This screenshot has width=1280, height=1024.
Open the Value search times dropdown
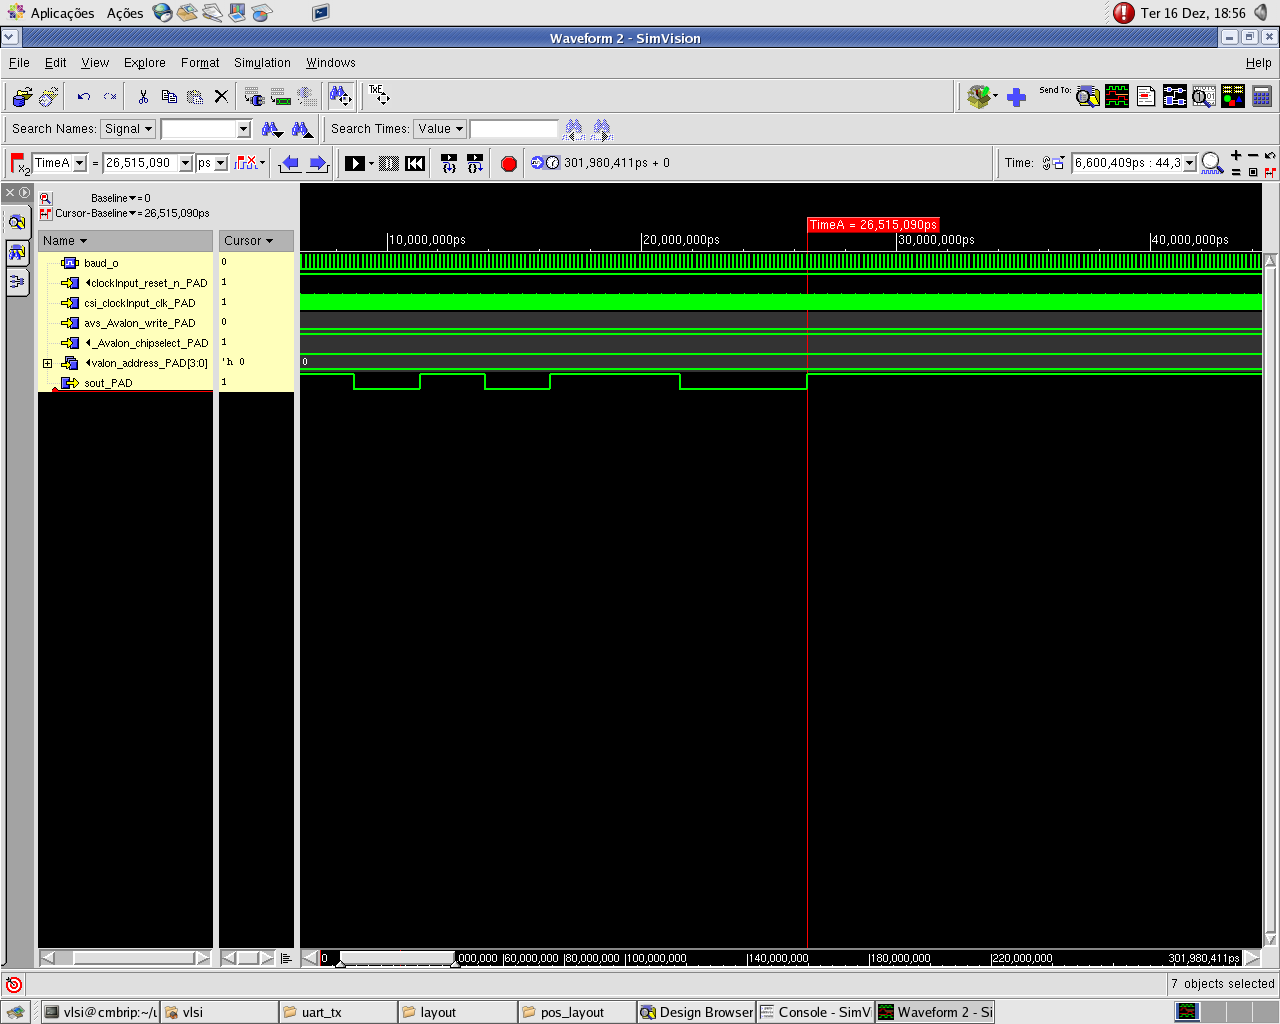440,129
